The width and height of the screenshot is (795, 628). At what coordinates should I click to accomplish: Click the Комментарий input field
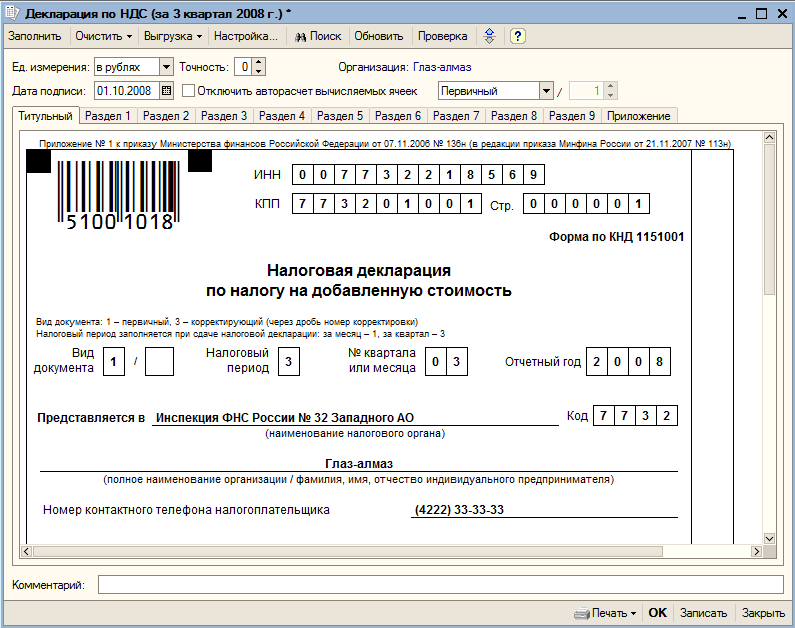click(441, 584)
